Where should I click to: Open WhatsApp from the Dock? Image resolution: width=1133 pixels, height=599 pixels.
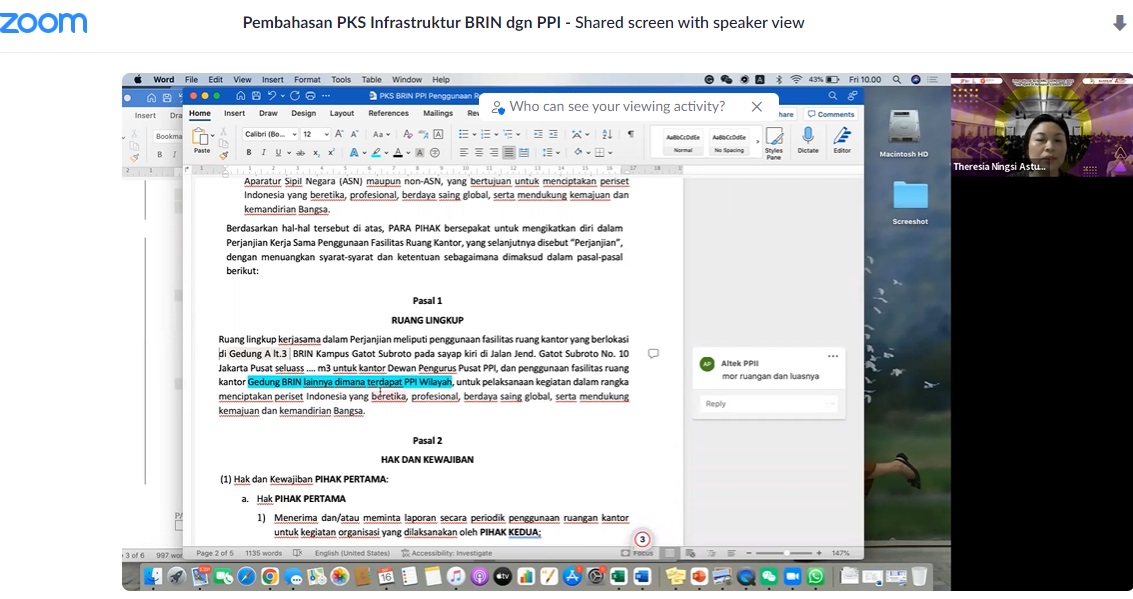point(816,577)
